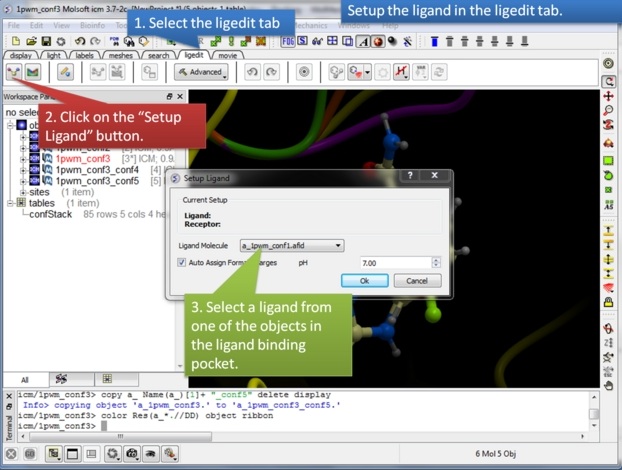Click the pH value input field
This screenshot has width=622, height=470.
[394, 262]
